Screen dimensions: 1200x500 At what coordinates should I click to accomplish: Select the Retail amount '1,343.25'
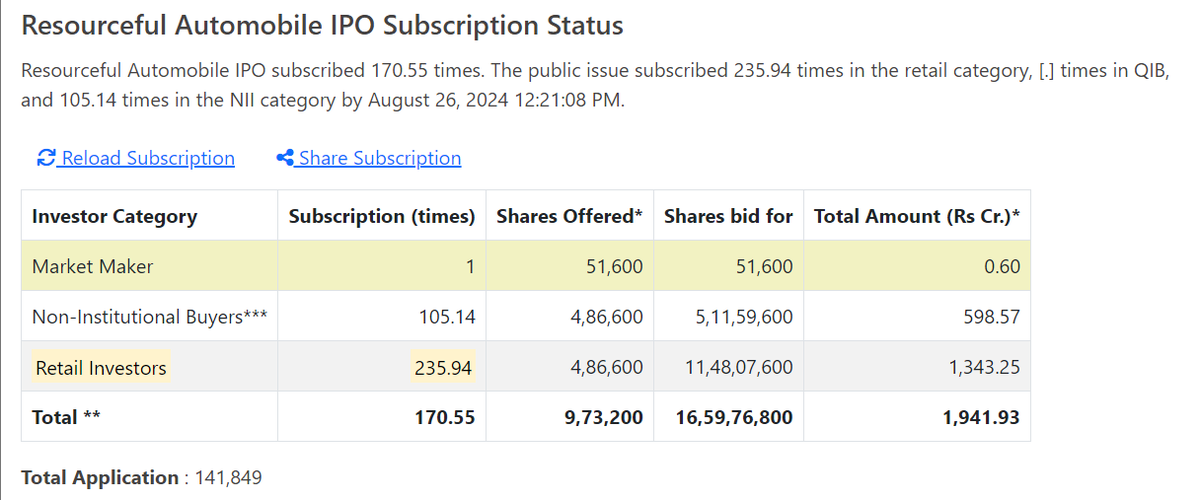[x=984, y=367]
